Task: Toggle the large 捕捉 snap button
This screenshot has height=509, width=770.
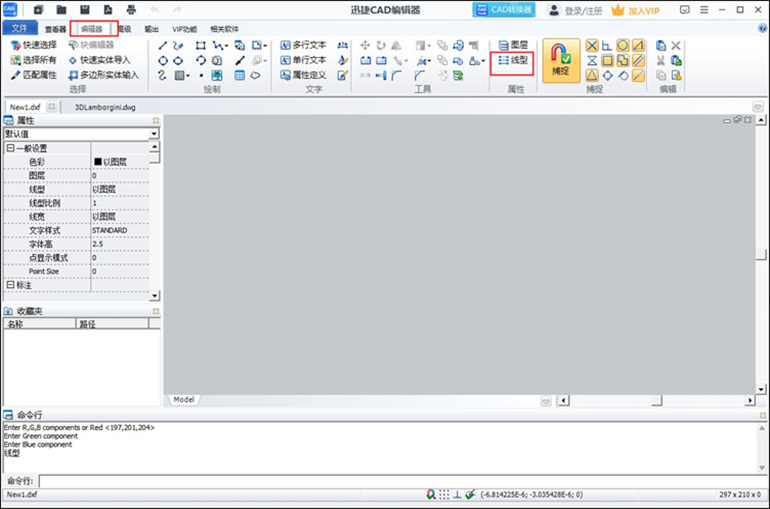Action: pos(561,60)
